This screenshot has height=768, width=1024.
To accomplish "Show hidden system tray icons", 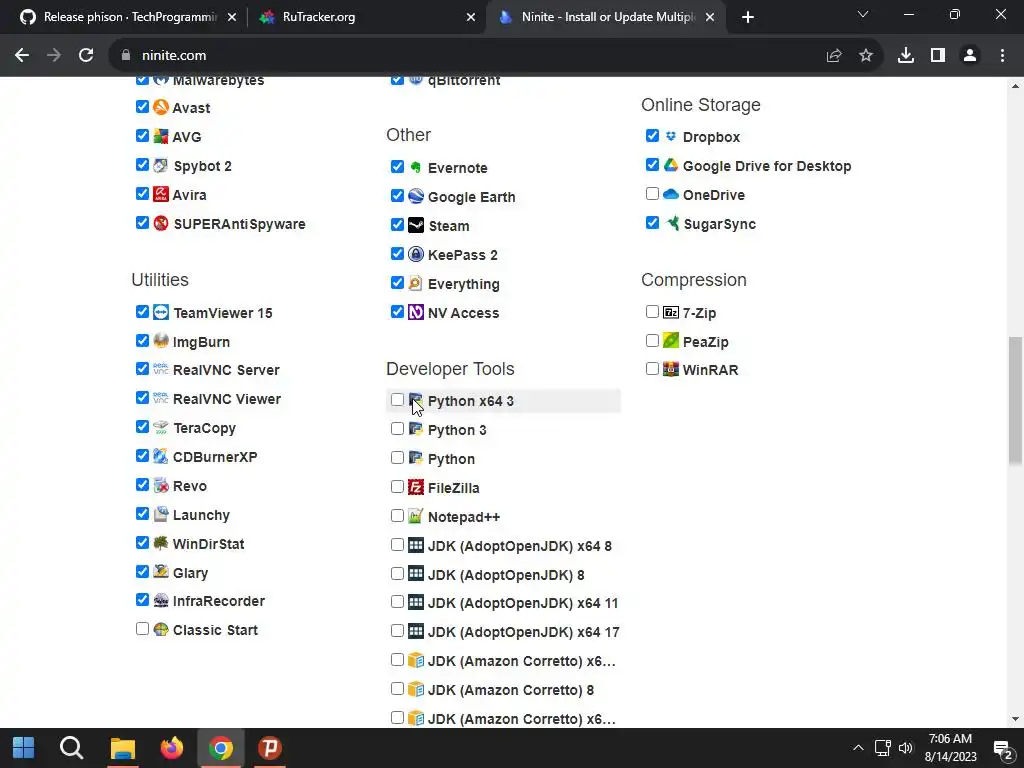I will (858, 748).
